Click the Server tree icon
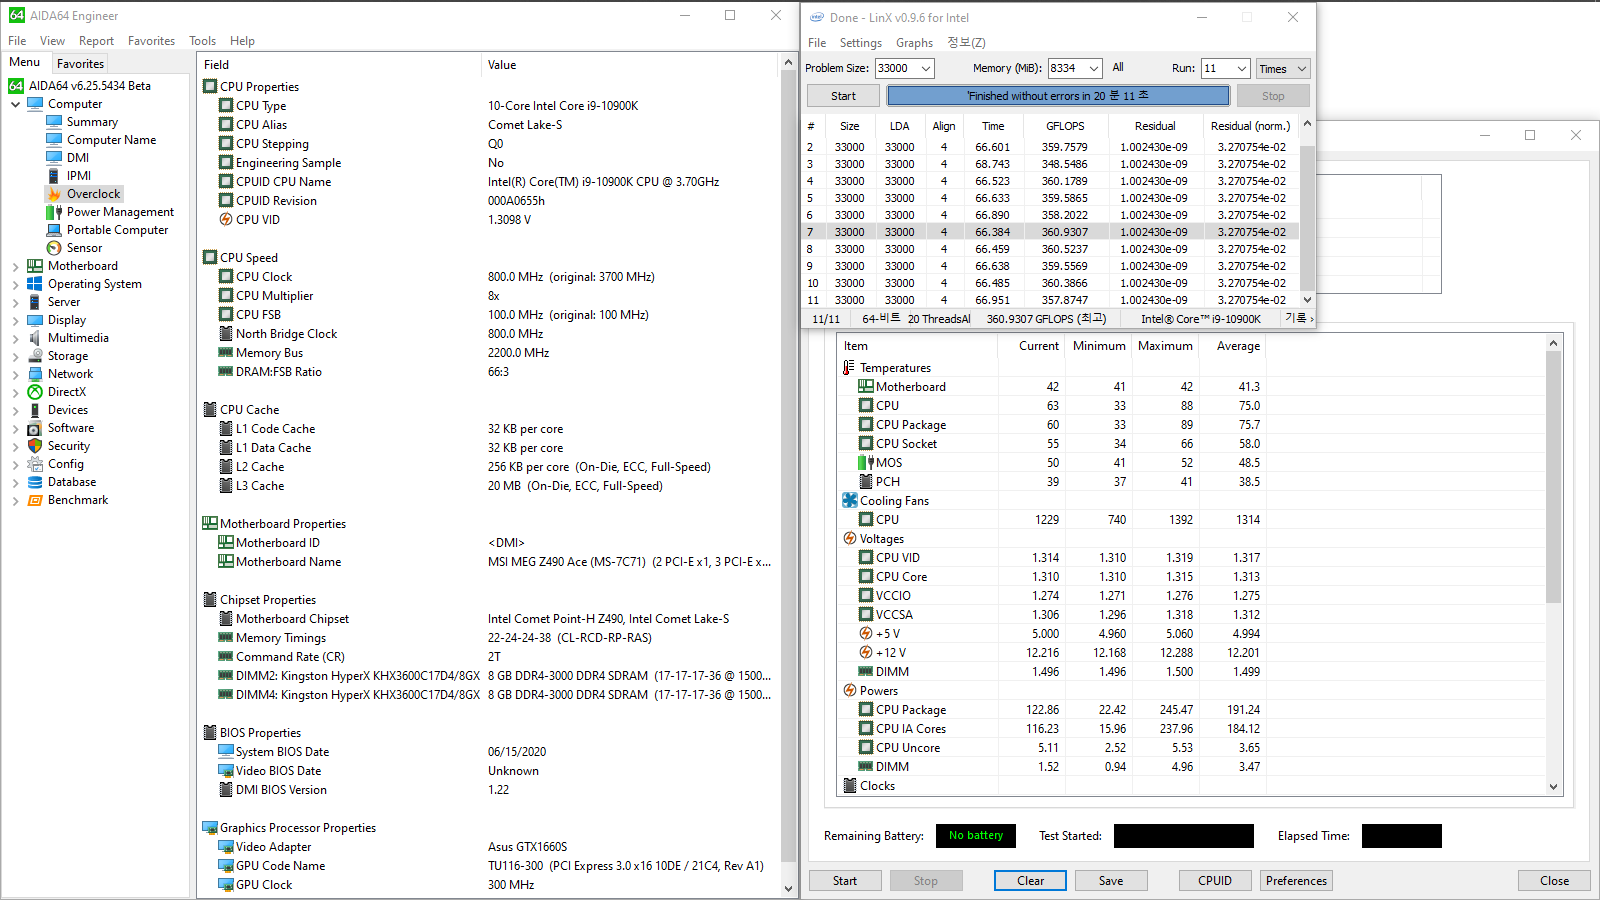 35,302
